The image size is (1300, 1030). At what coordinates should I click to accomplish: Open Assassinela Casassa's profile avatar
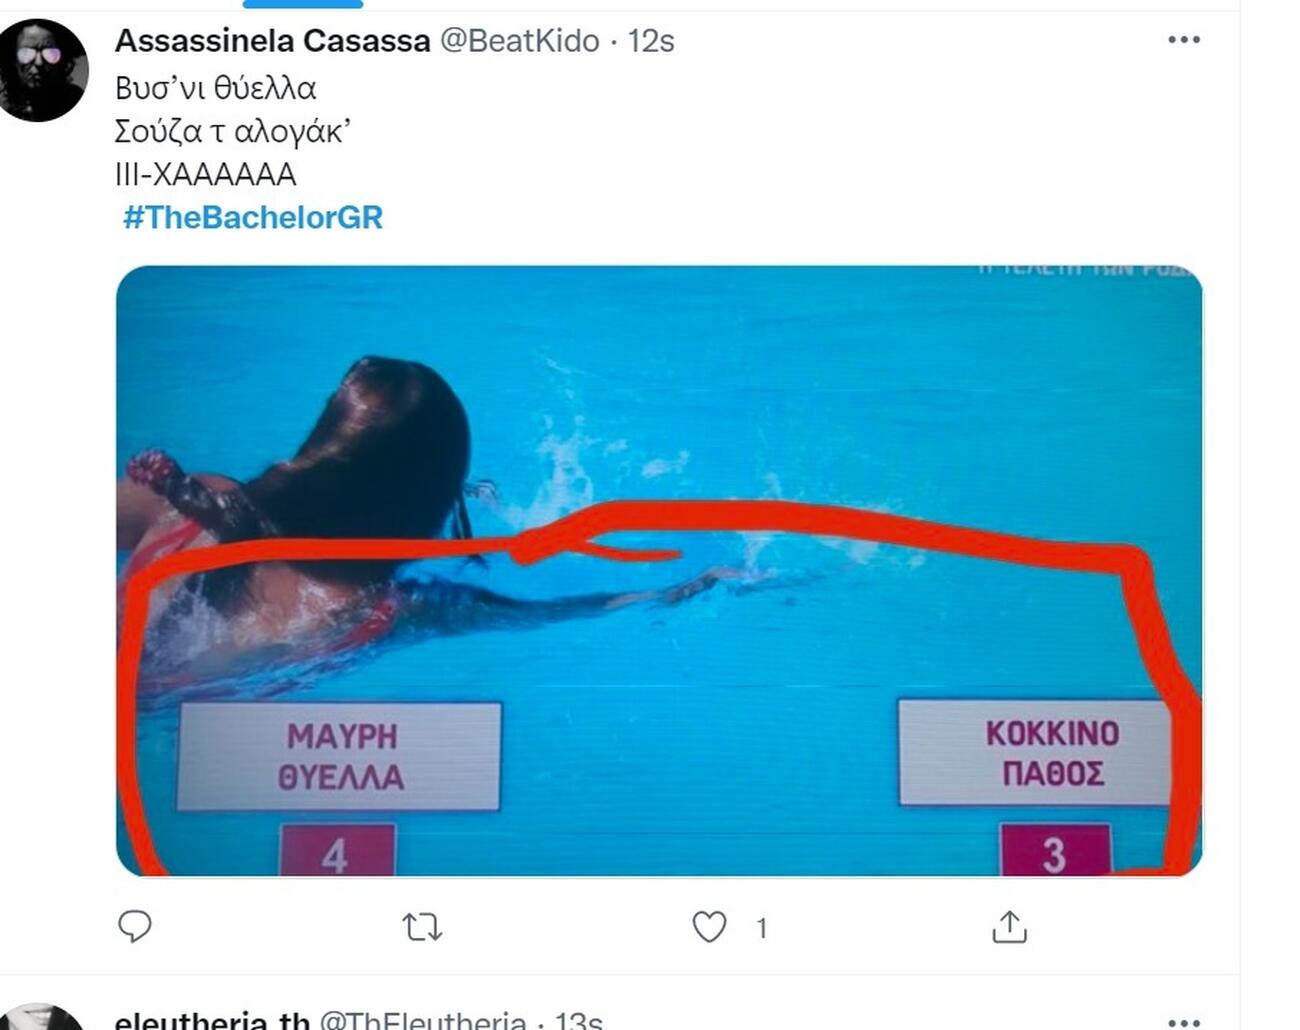coord(42,70)
